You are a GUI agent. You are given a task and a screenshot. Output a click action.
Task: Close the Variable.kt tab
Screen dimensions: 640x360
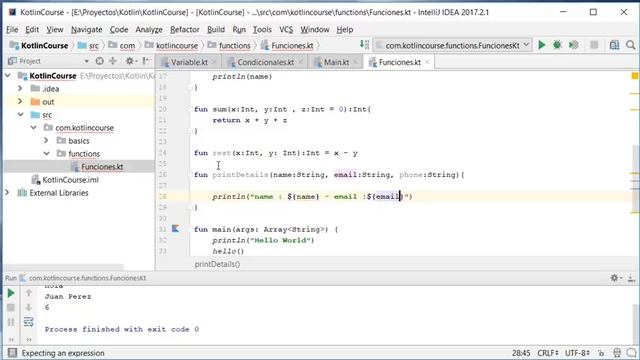(x=214, y=62)
